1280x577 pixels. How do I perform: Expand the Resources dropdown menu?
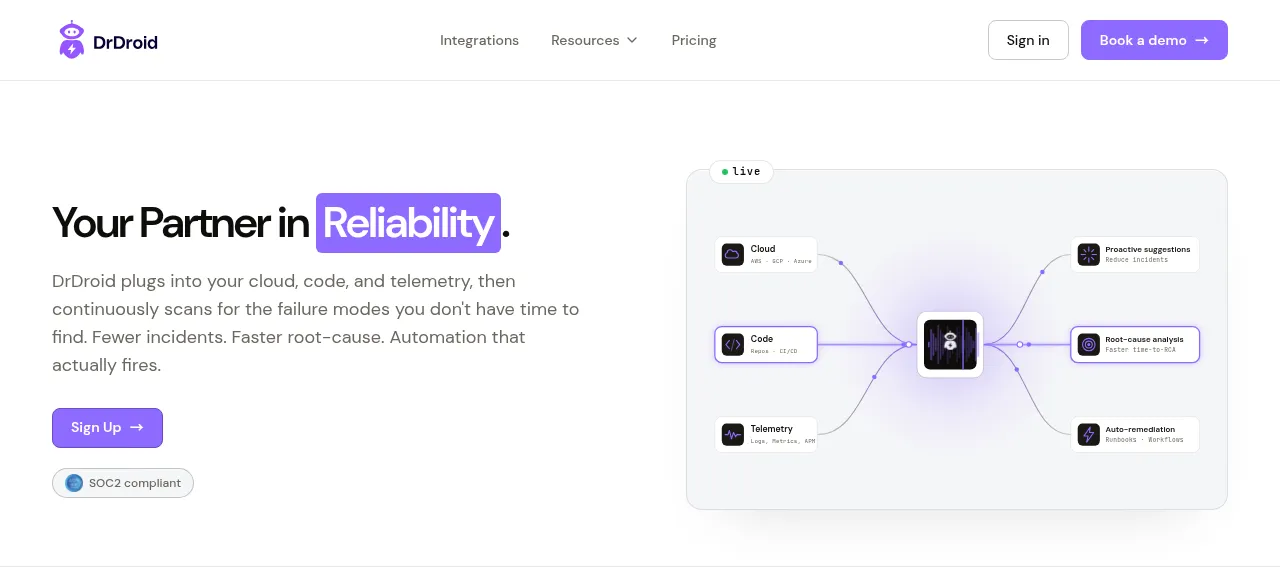pos(594,40)
